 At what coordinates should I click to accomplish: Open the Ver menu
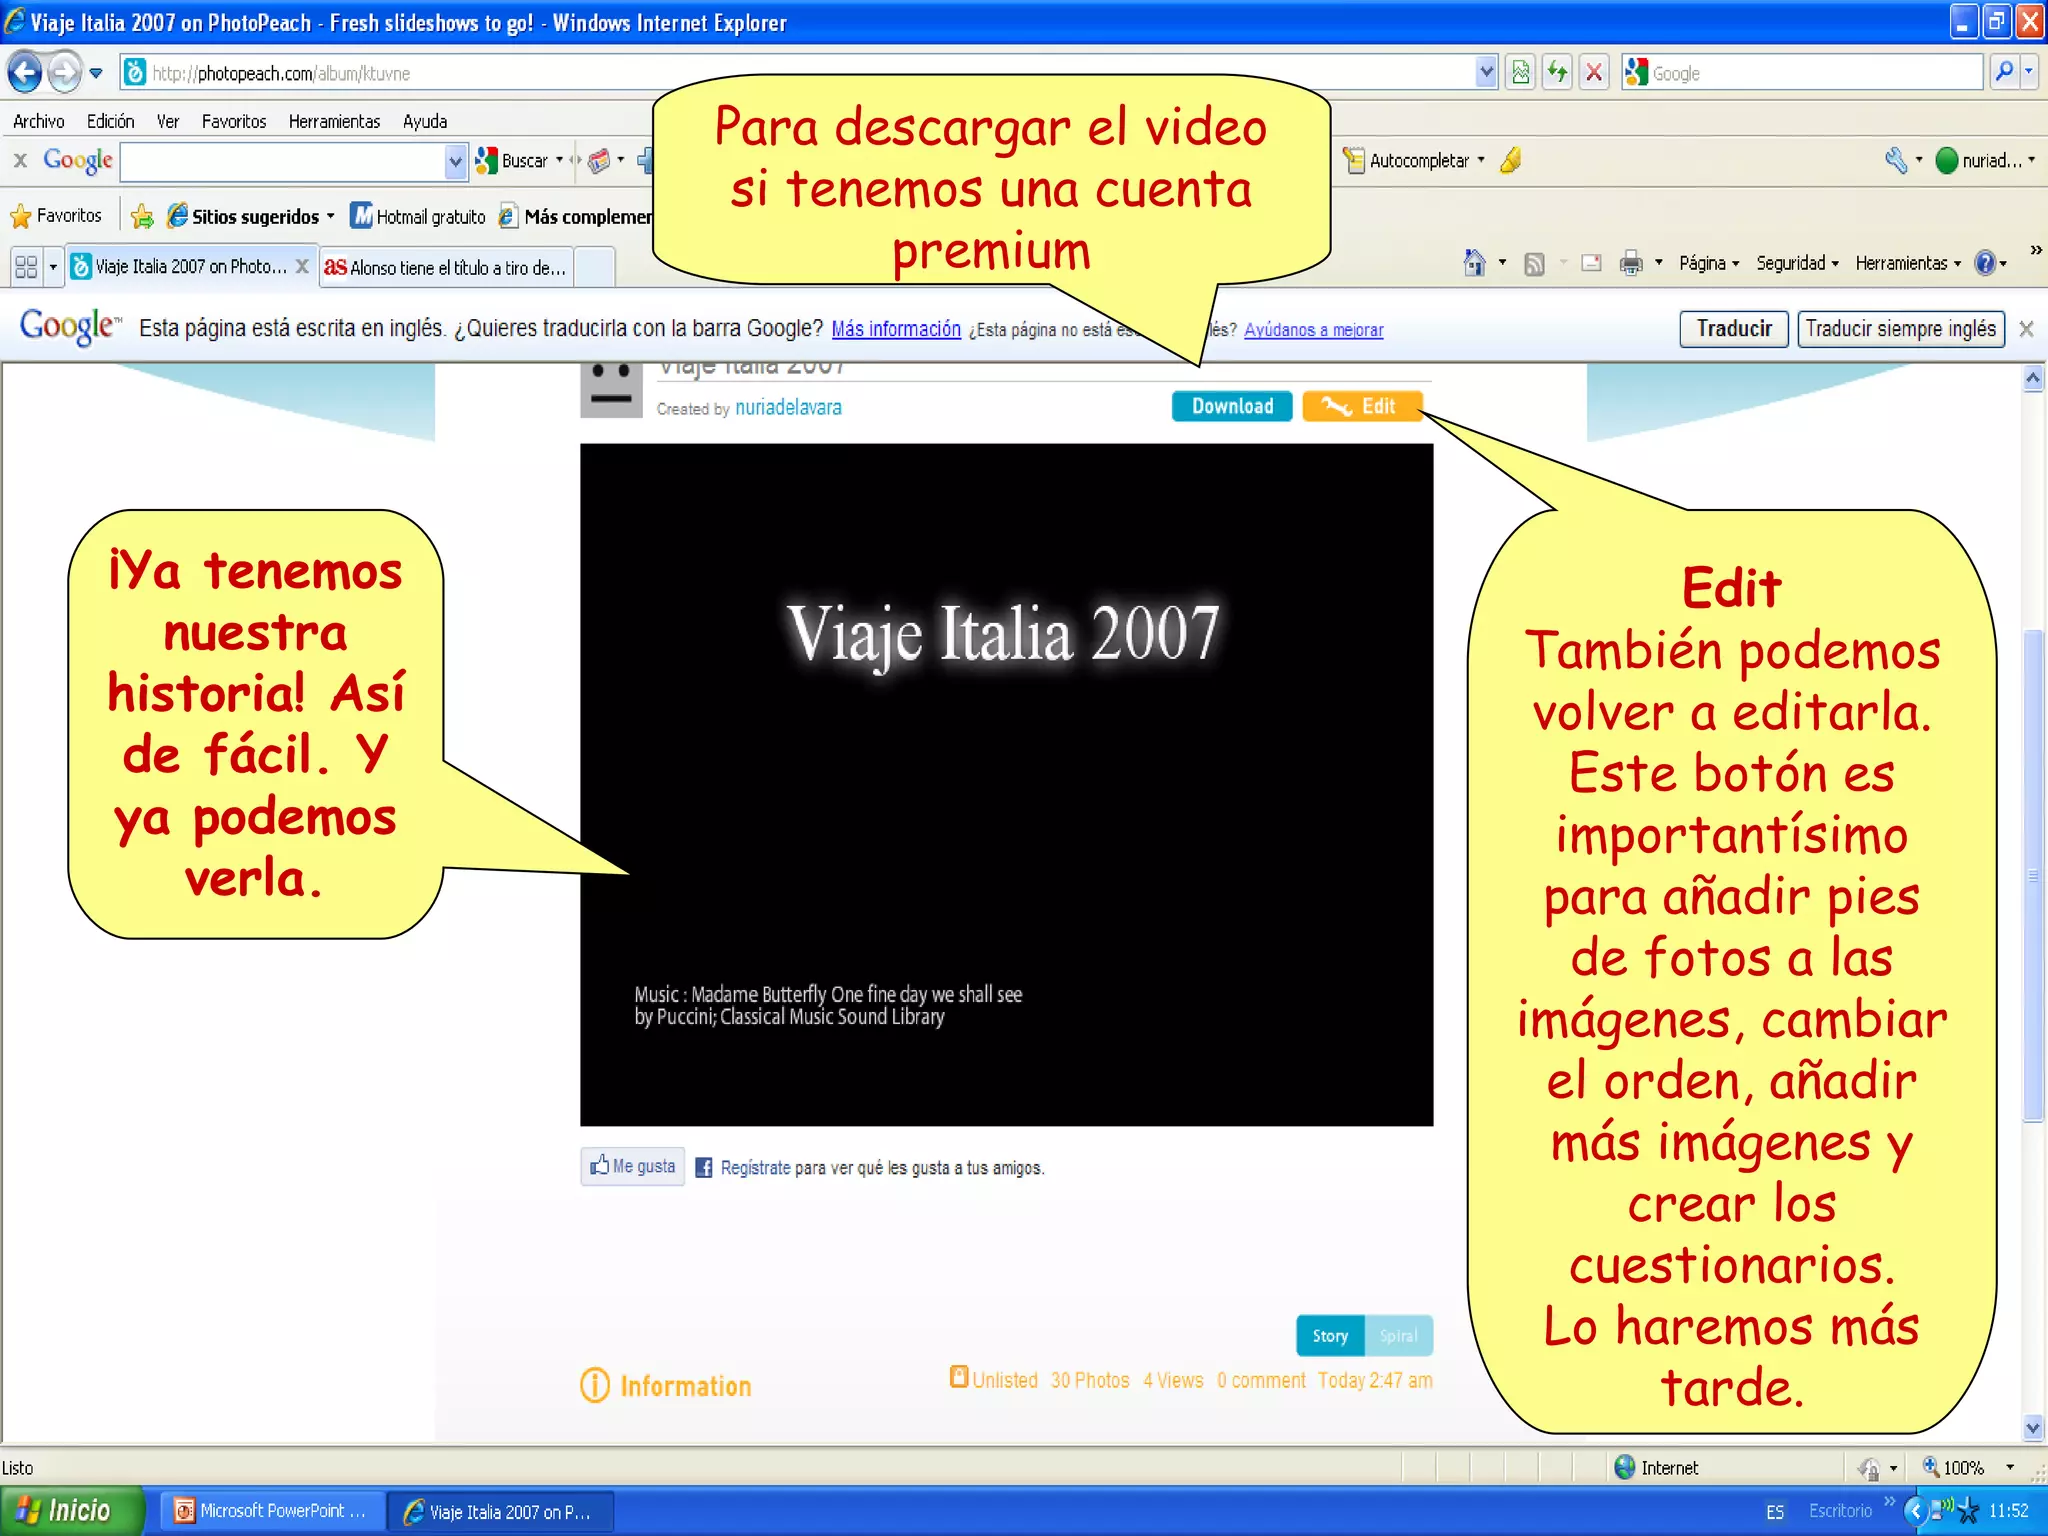167,121
